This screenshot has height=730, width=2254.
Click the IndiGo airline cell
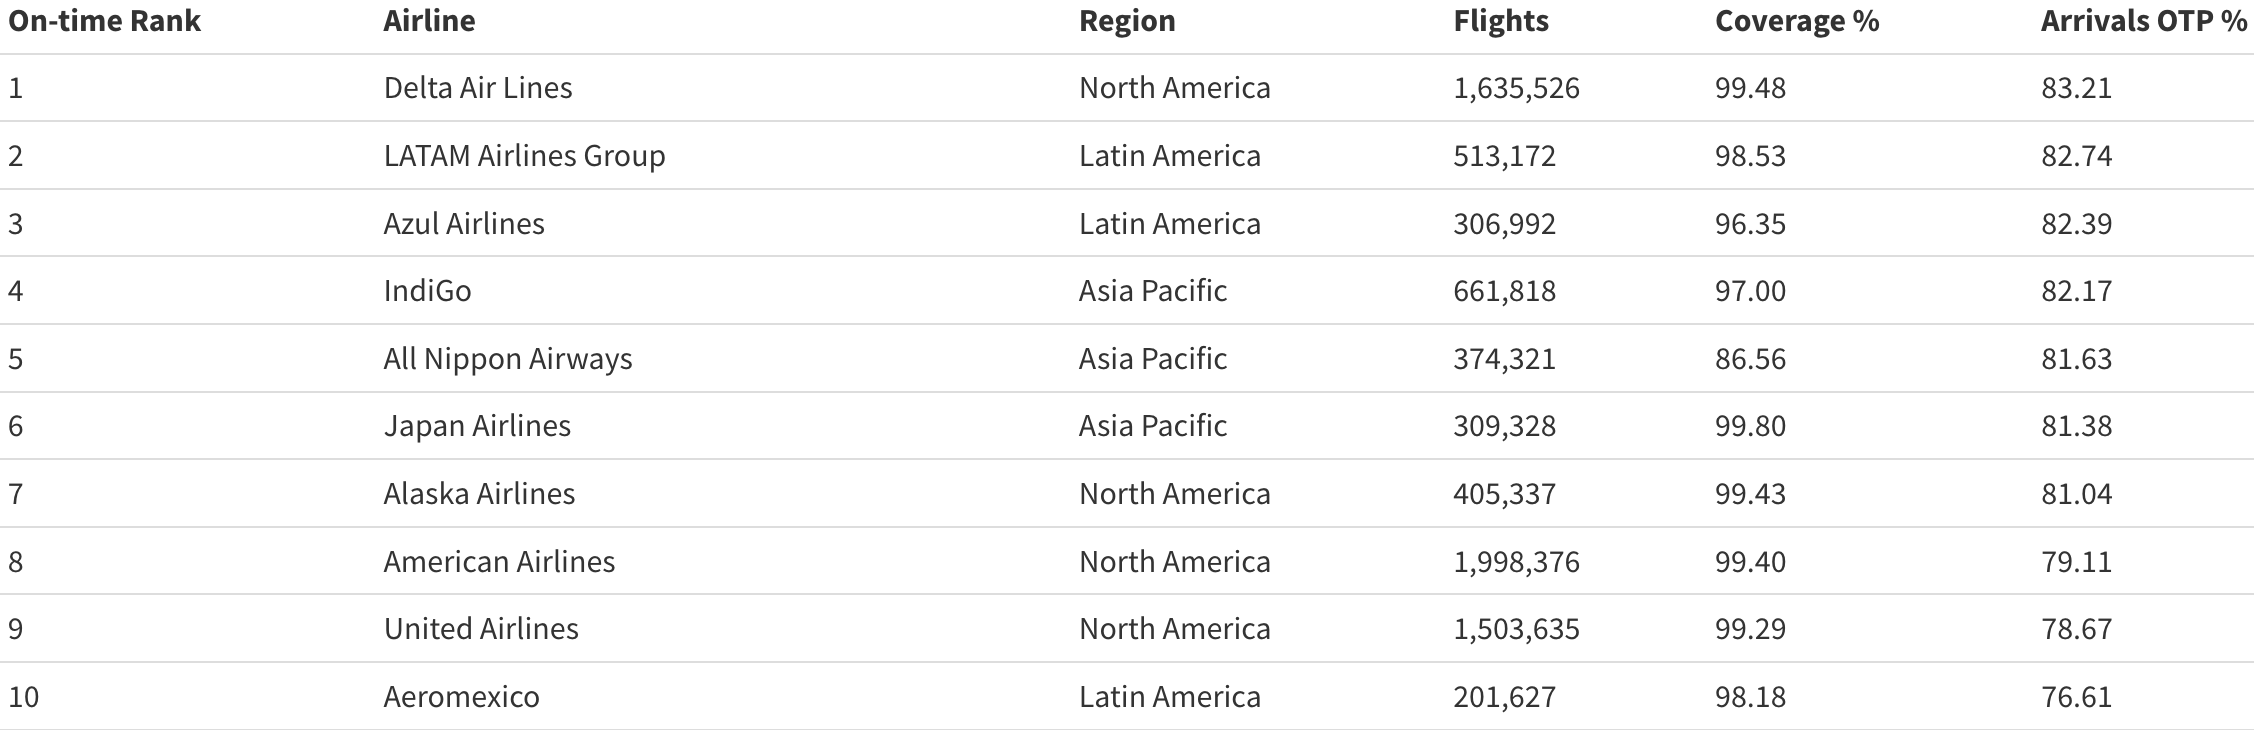pos(427,291)
